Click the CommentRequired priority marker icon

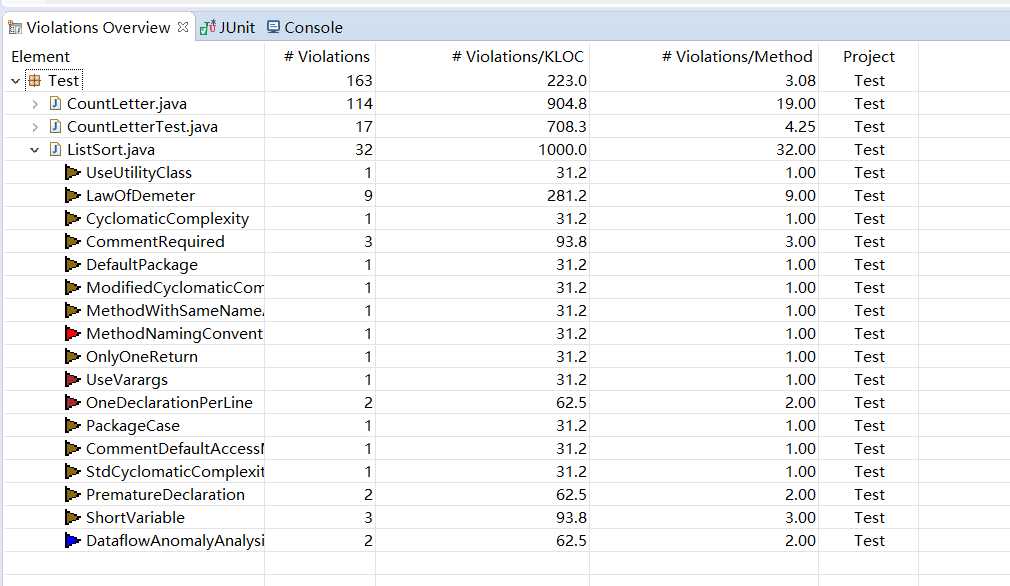[73, 241]
